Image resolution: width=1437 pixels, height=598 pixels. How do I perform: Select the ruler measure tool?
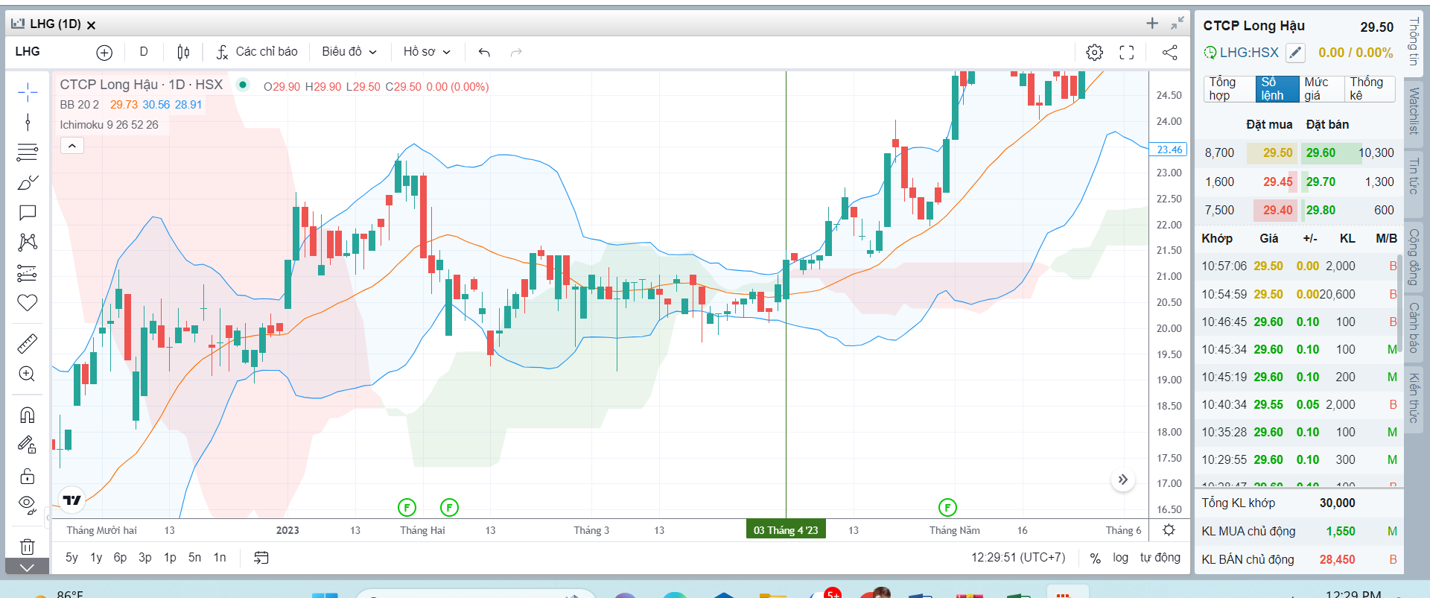(x=27, y=344)
